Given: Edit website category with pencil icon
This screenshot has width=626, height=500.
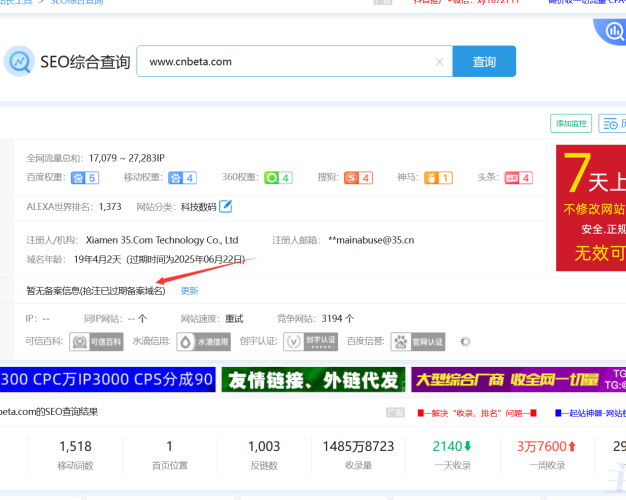Looking at the screenshot, I should [226, 206].
